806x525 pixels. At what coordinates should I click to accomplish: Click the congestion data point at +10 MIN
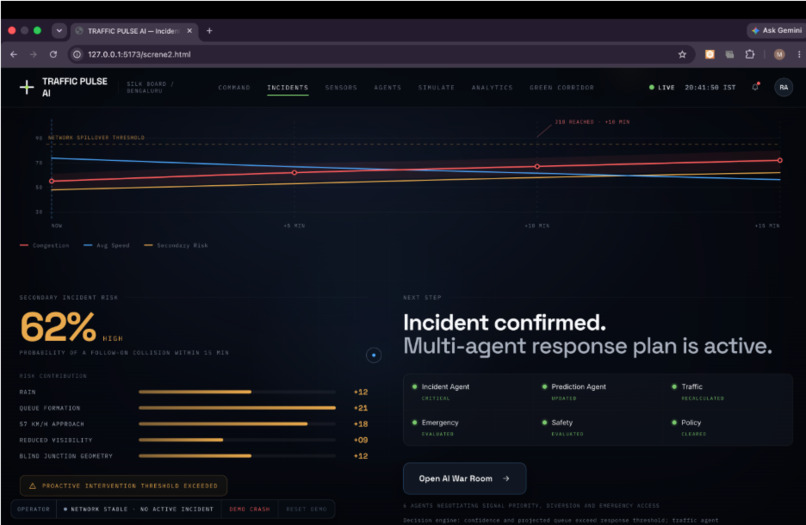pos(537,167)
